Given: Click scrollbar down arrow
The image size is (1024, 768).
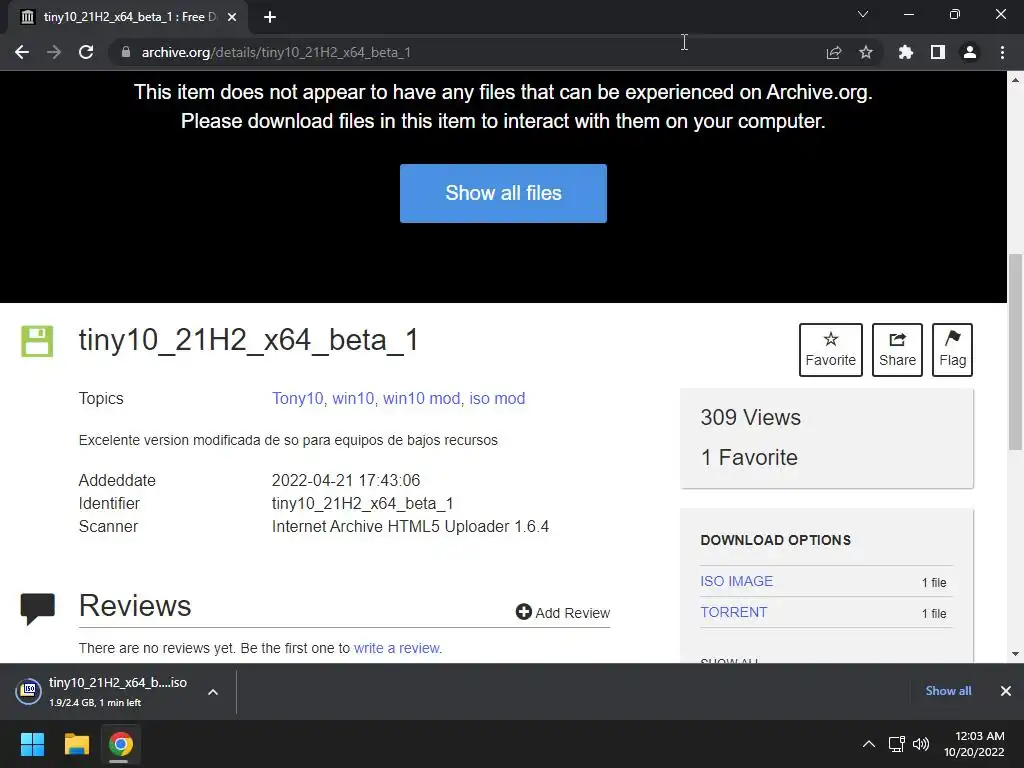Looking at the screenshot, I should (x=1016, y=654).
